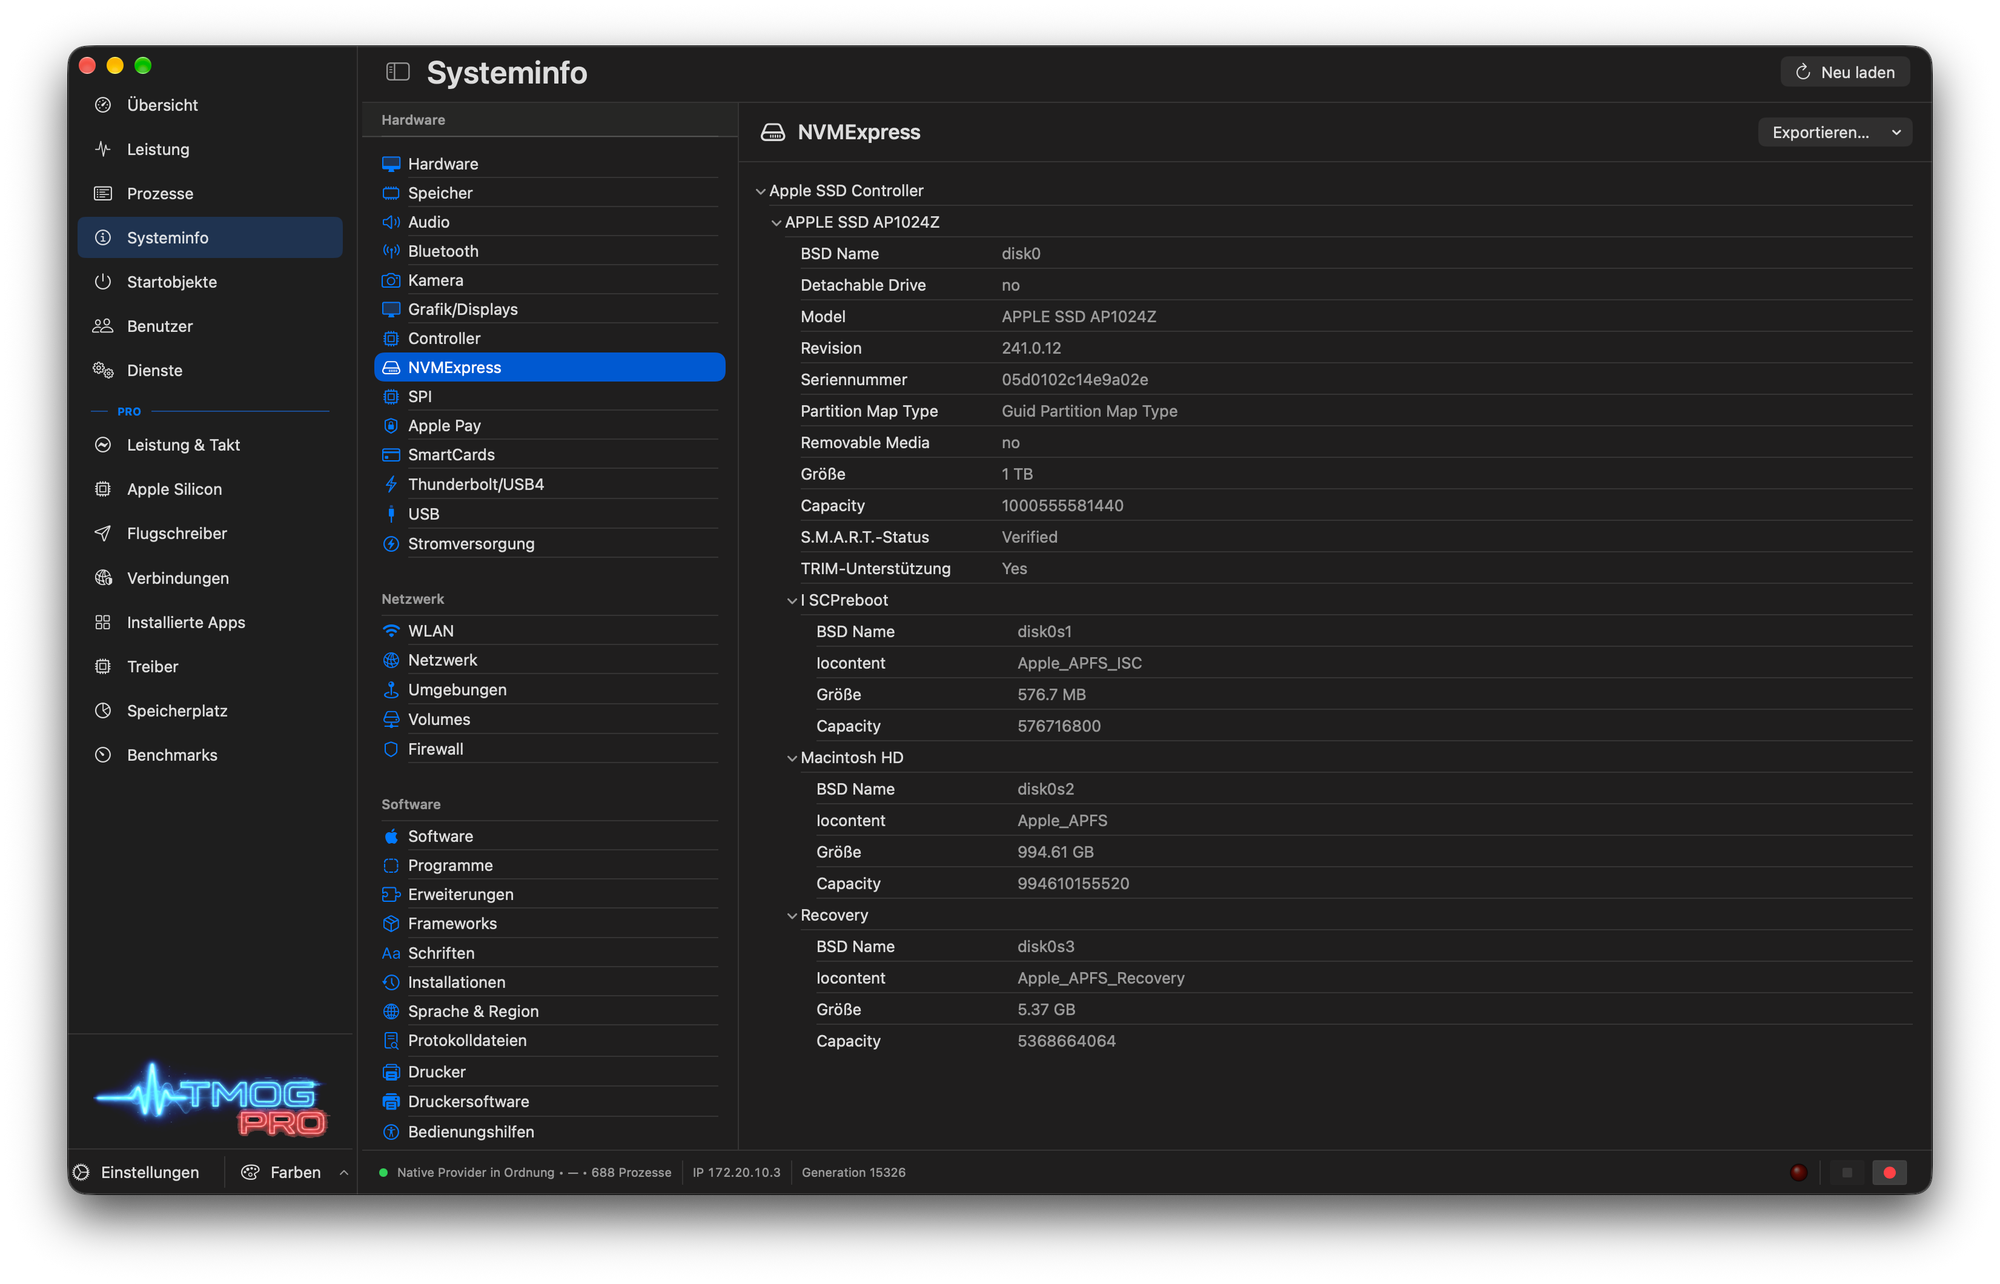This screenshot has height=1284, width=2000.
Task: Toggle the bright red record button
Action: (x=1889, y=1172)
